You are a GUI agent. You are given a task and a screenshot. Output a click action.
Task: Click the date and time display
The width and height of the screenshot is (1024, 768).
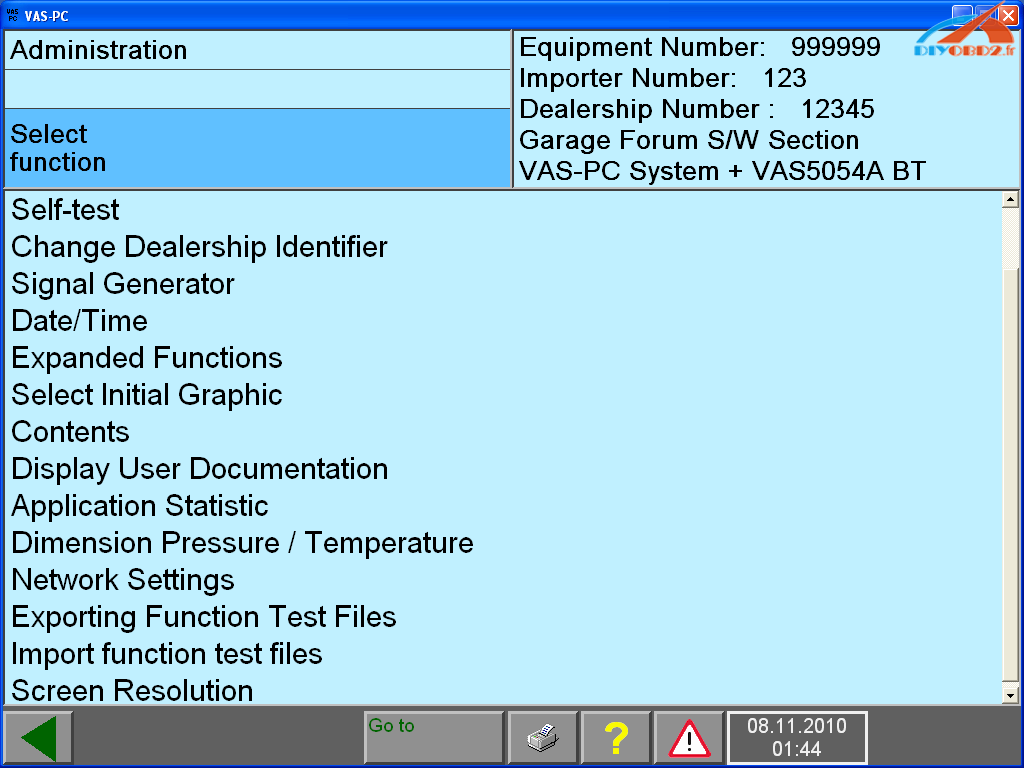[x=797, y=738]
